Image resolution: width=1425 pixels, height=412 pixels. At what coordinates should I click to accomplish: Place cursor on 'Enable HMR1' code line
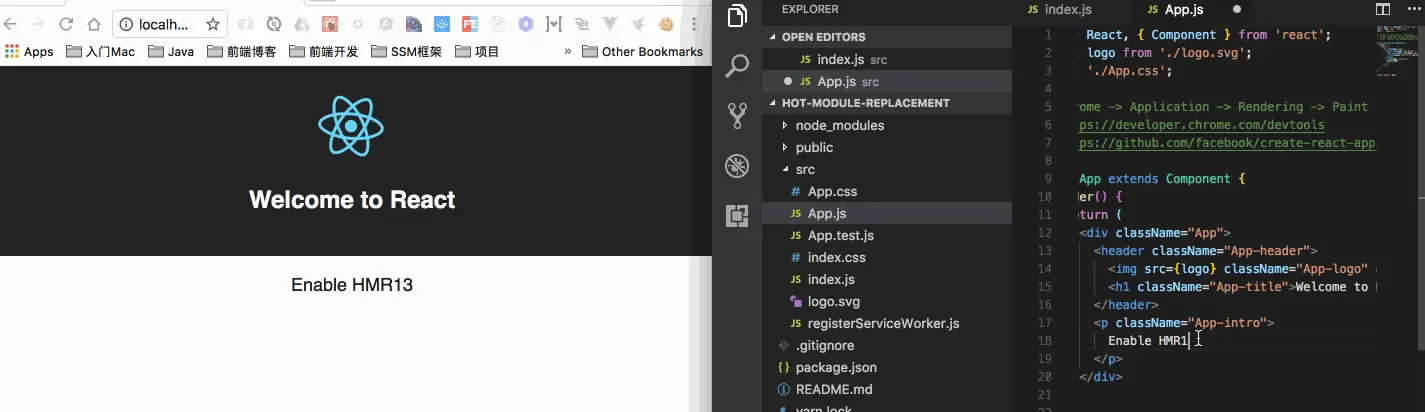1147,341
